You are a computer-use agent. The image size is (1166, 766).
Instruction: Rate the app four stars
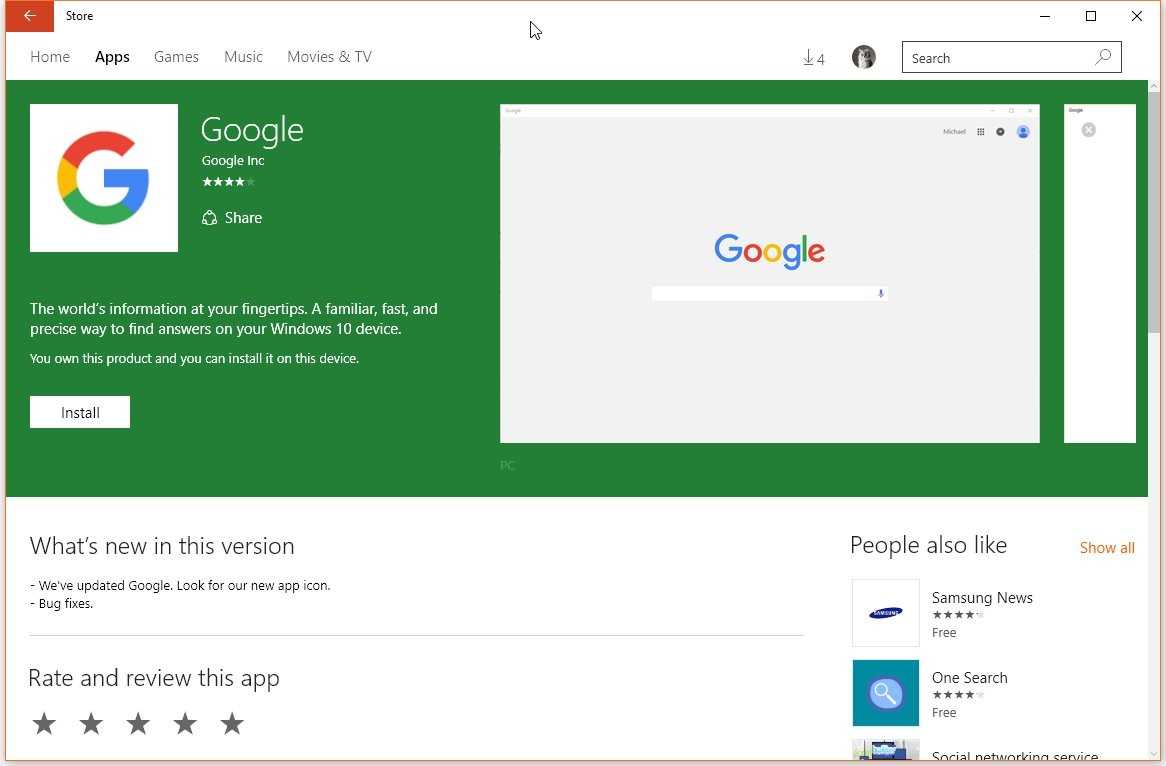[185, 723]
